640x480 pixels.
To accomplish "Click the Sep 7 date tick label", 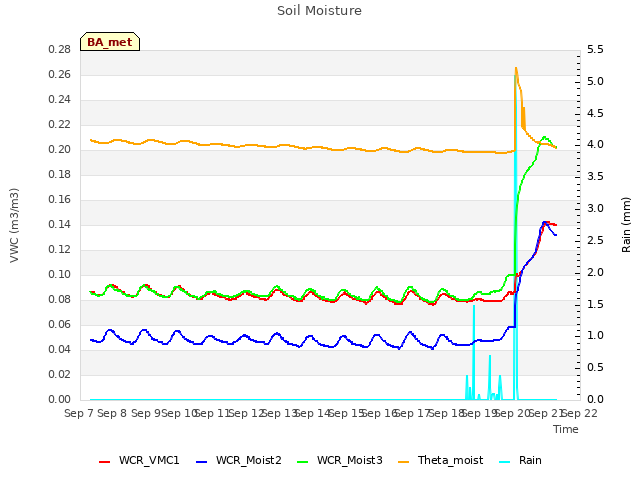I will (79, 413).
